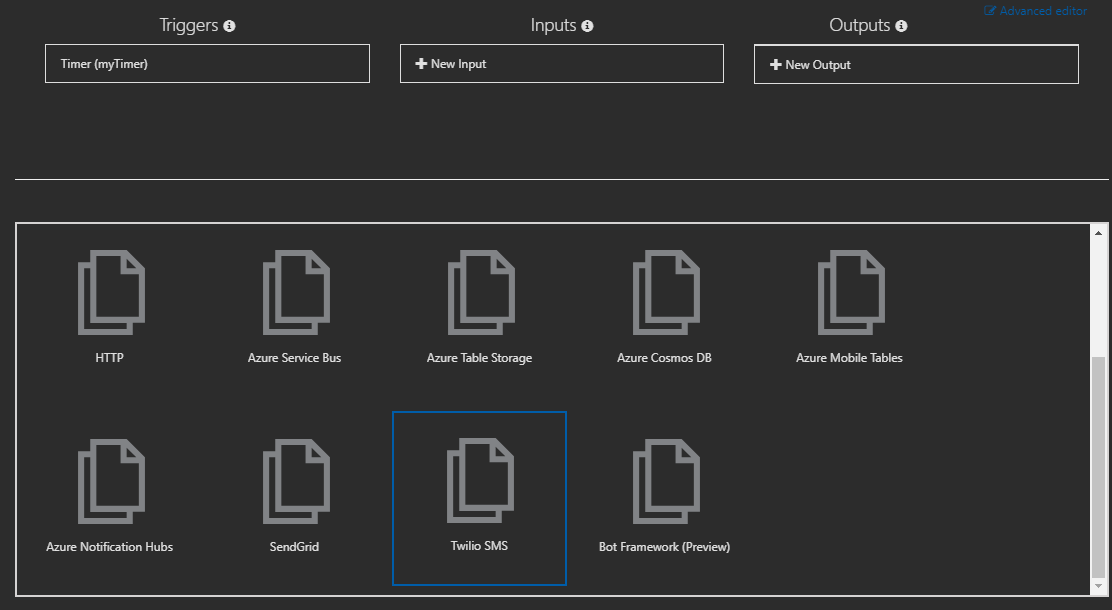
Task: Open the Timer (myTimer) trigger
Action: (207, 64)
